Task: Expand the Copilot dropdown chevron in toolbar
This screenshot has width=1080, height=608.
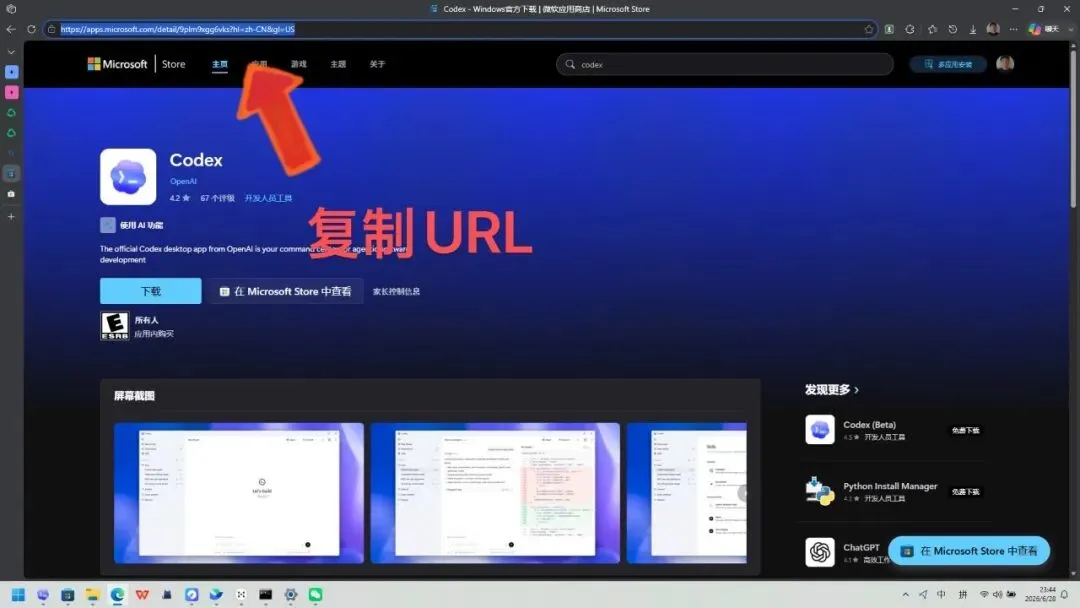Action: [x=1070, y=29]
